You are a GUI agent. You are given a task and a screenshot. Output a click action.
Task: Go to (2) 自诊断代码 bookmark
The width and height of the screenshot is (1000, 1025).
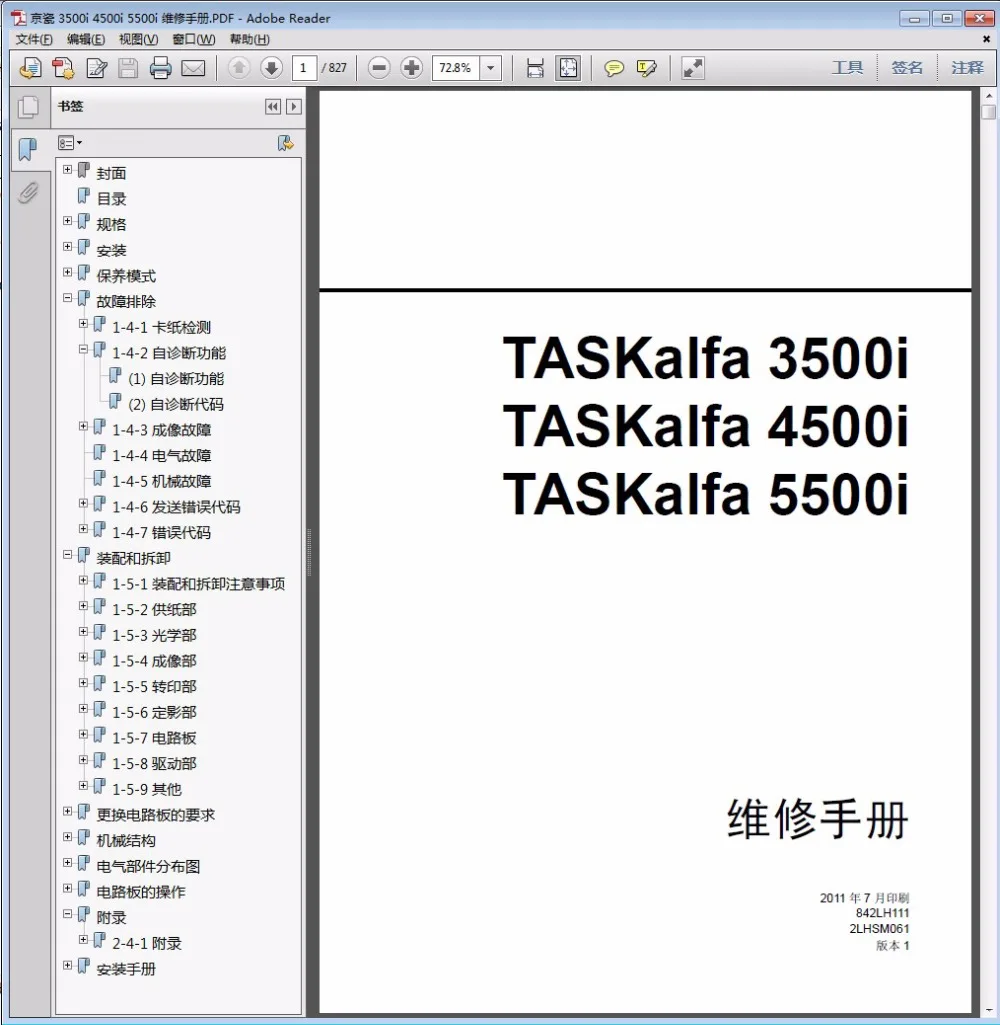pyautogui.click(x=176, y=405)
